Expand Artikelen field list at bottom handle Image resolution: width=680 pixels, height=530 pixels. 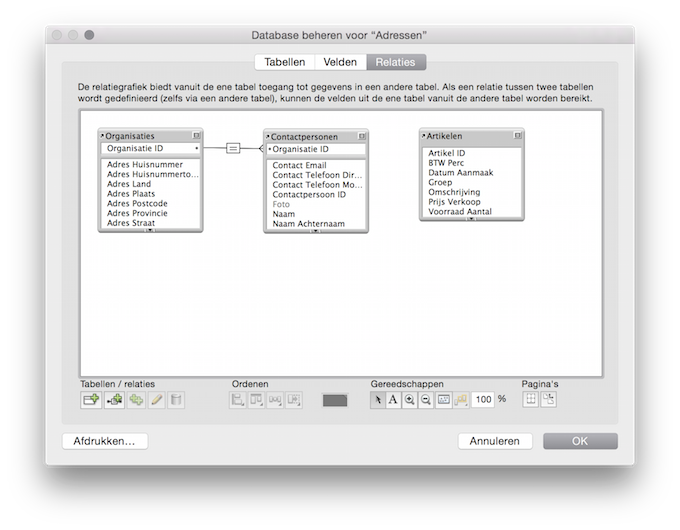(x=471, y=219)
